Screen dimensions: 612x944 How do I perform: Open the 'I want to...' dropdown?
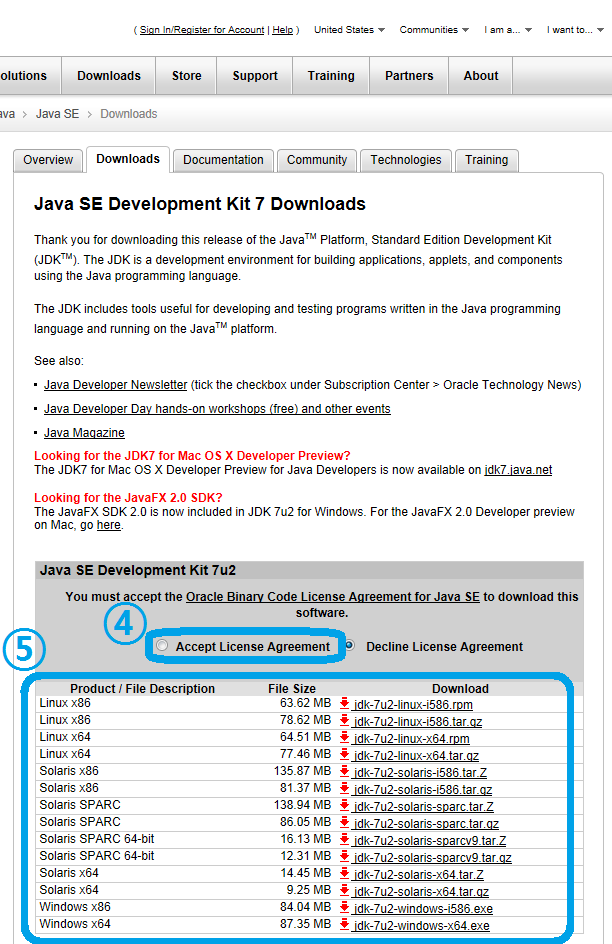pos(575,30)
